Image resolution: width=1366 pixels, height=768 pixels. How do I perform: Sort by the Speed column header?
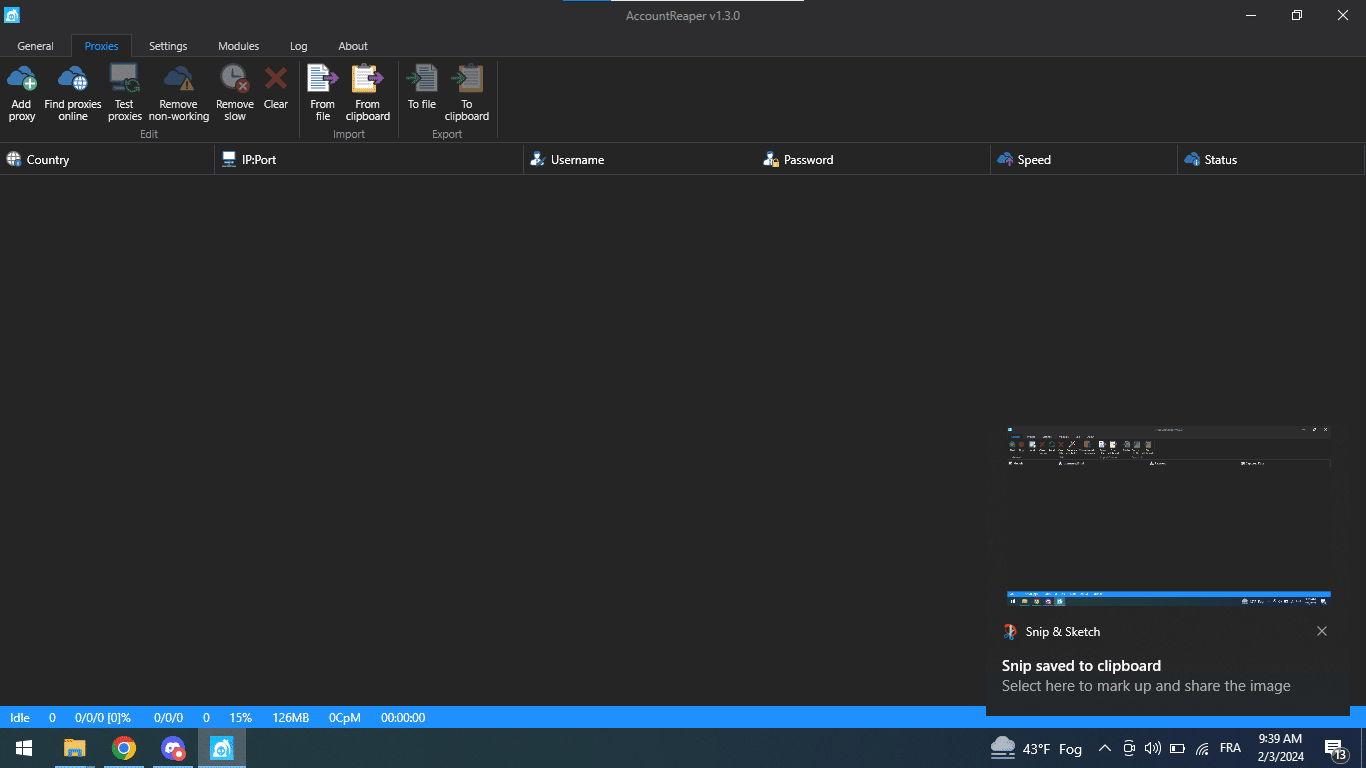pos(1084,159)
